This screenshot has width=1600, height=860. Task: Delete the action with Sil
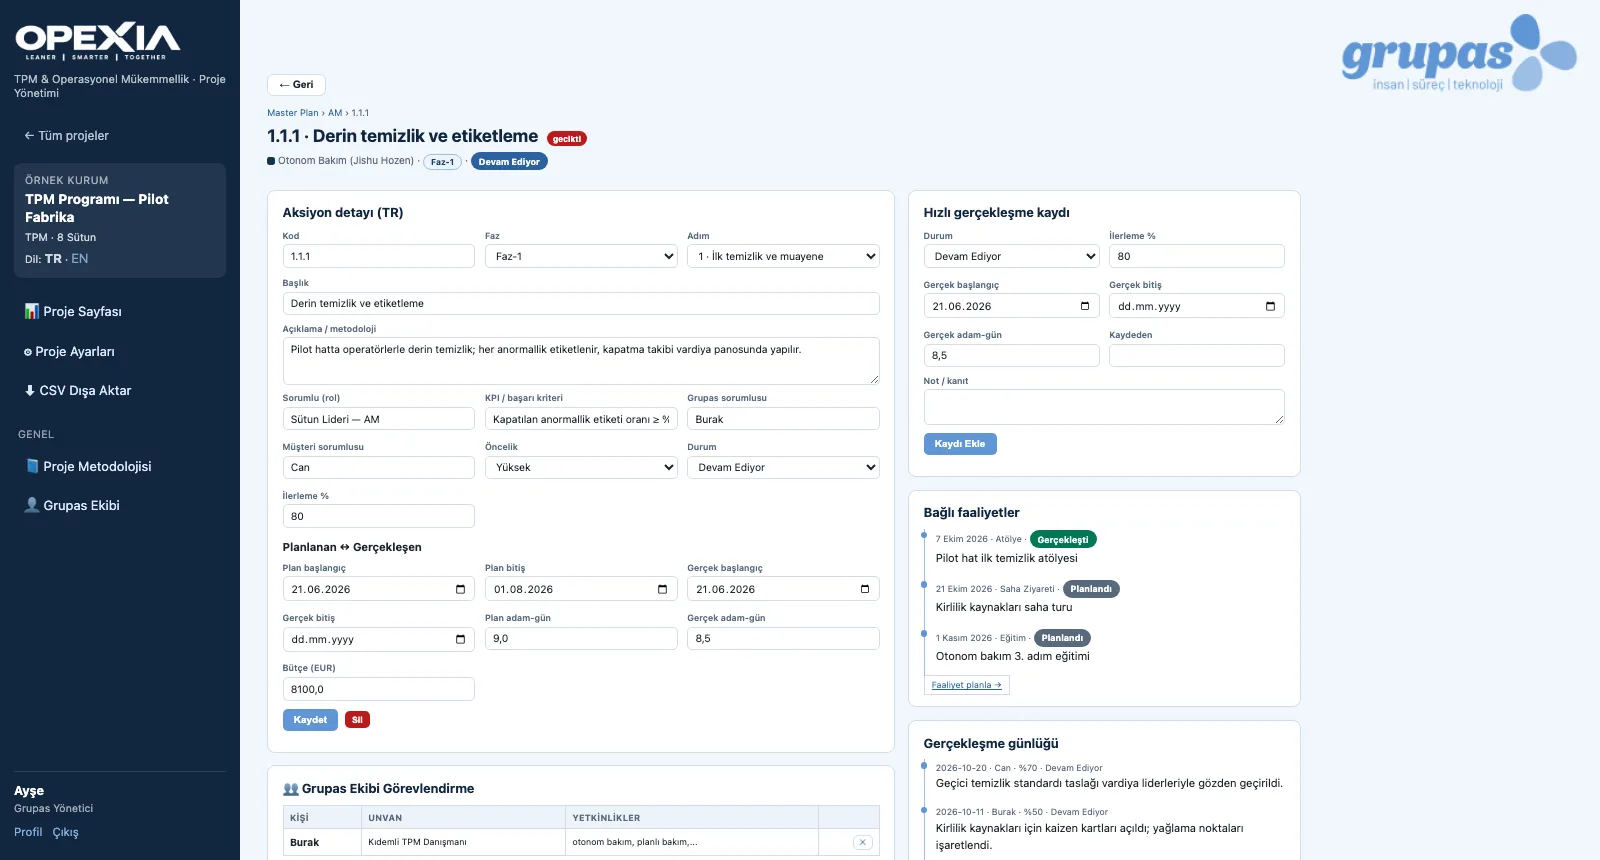pos(357,720)
